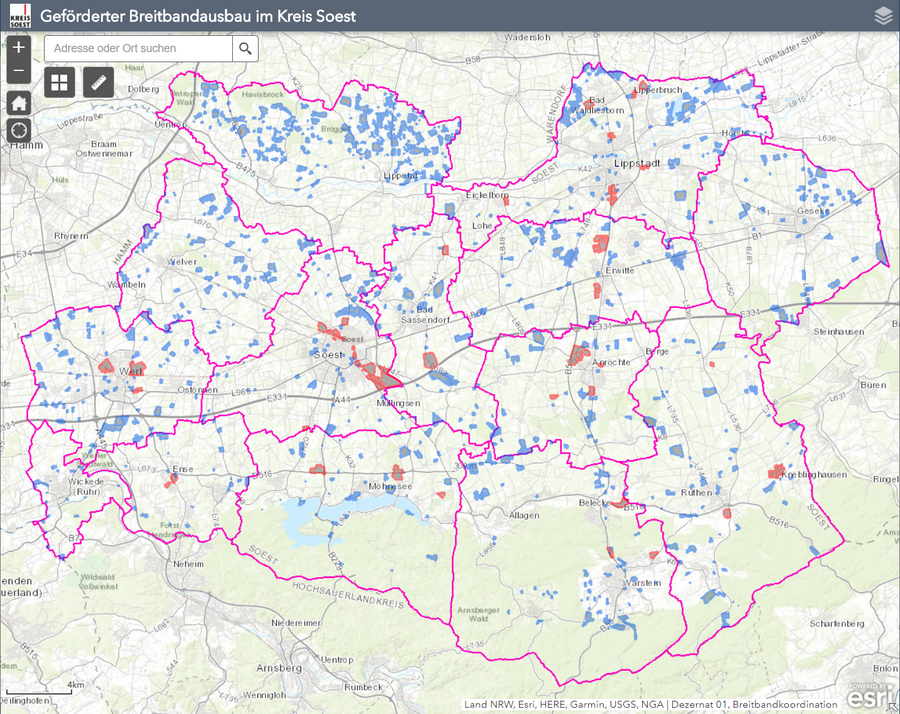This screenshot has width=900, height=714.
Task: Reset map to home extent
Action: point(18,103)
